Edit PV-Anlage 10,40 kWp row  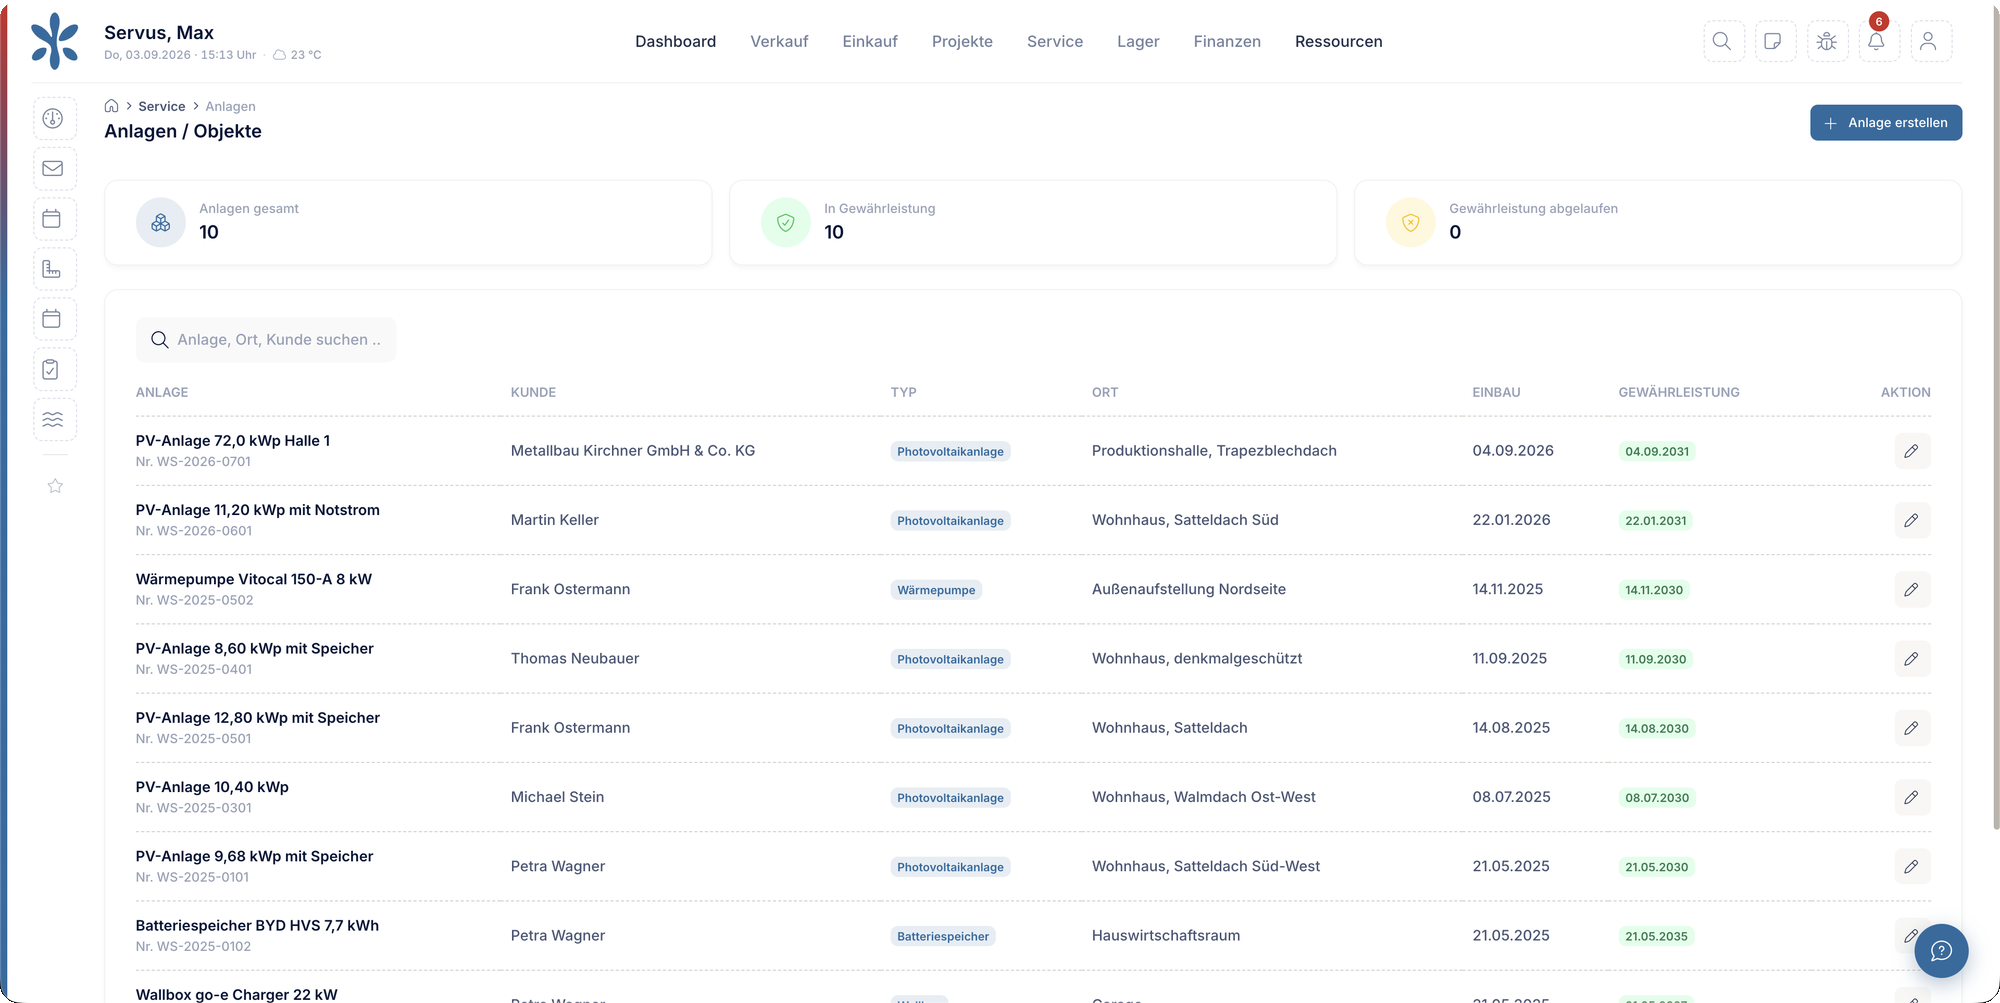[1911, 797]
